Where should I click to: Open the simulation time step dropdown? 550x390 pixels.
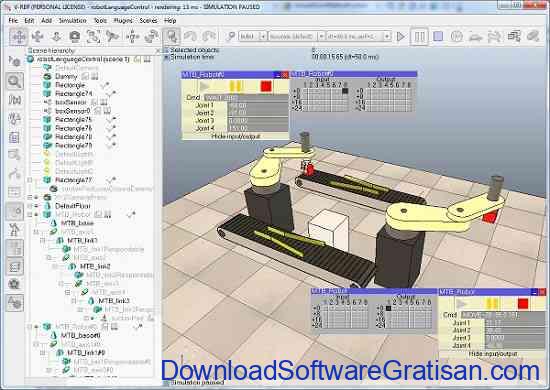click(358, 36)
